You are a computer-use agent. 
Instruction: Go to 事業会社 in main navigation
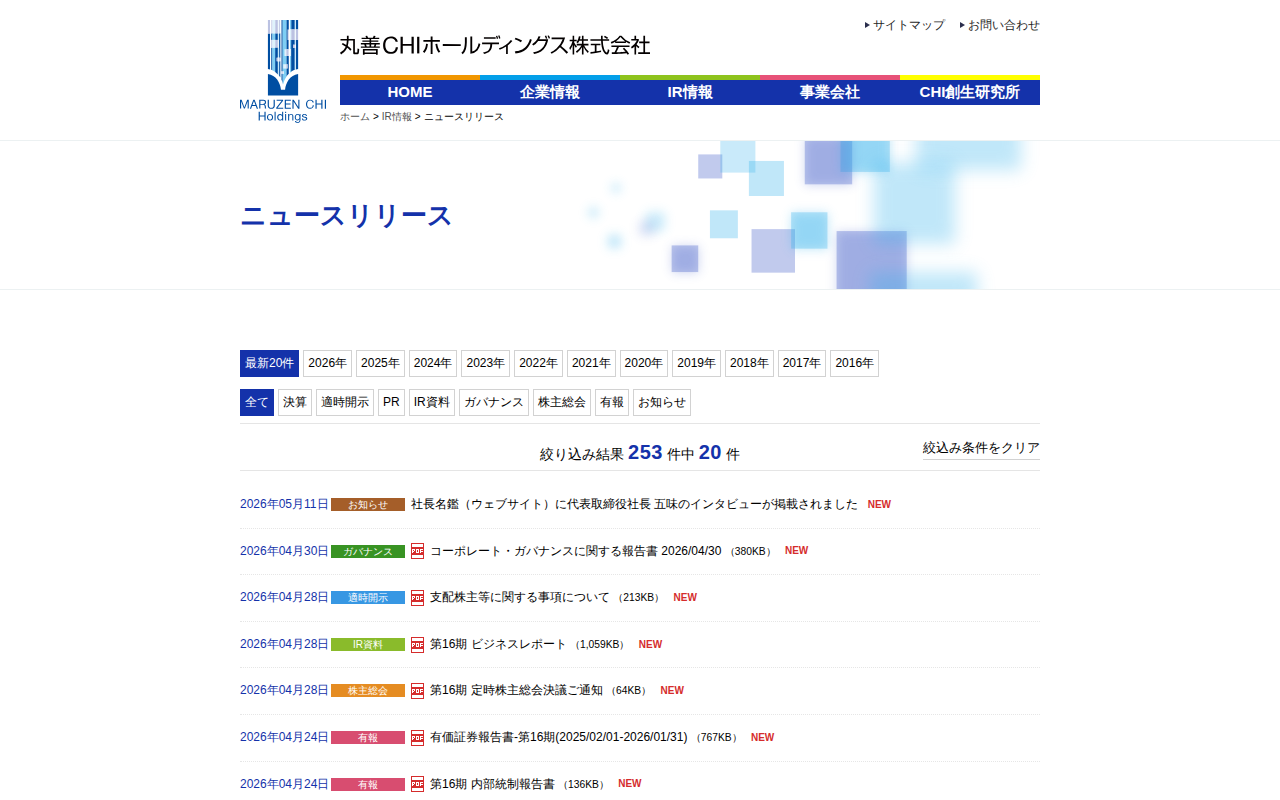point(830,92)
